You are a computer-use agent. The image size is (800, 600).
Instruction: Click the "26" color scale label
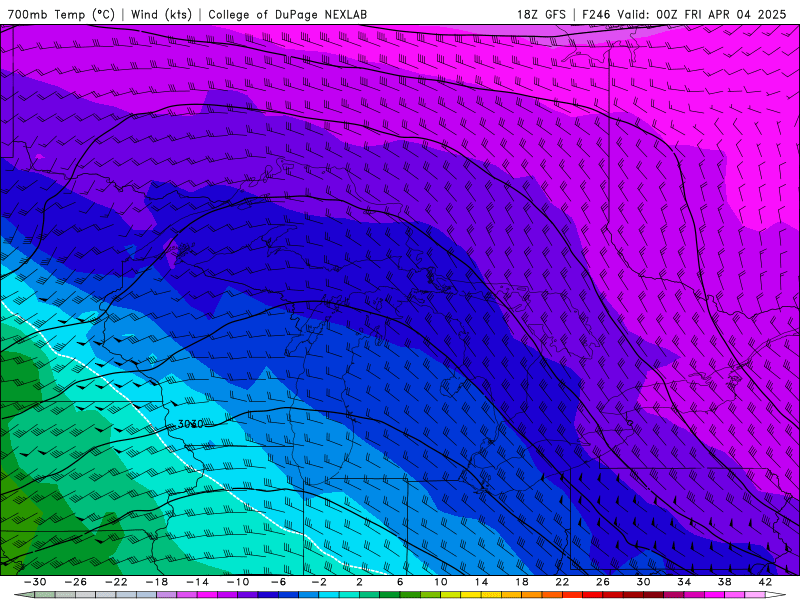[603, 582]
